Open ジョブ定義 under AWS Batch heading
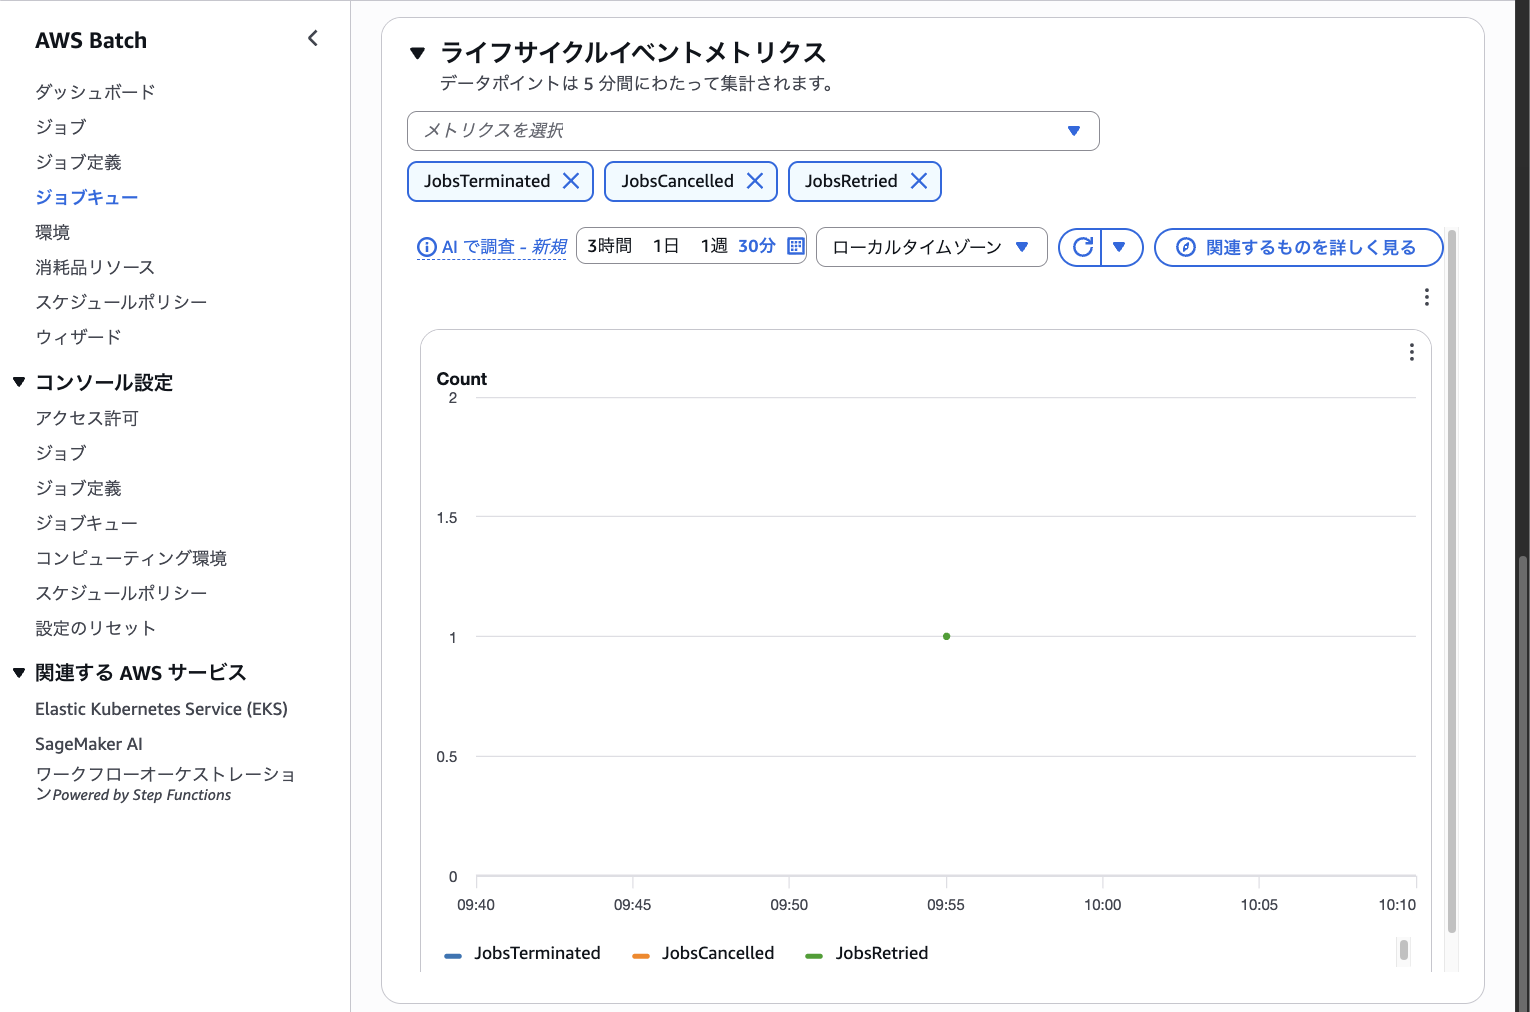This screenshot has height=1012, width=1530. click(79, 162)
